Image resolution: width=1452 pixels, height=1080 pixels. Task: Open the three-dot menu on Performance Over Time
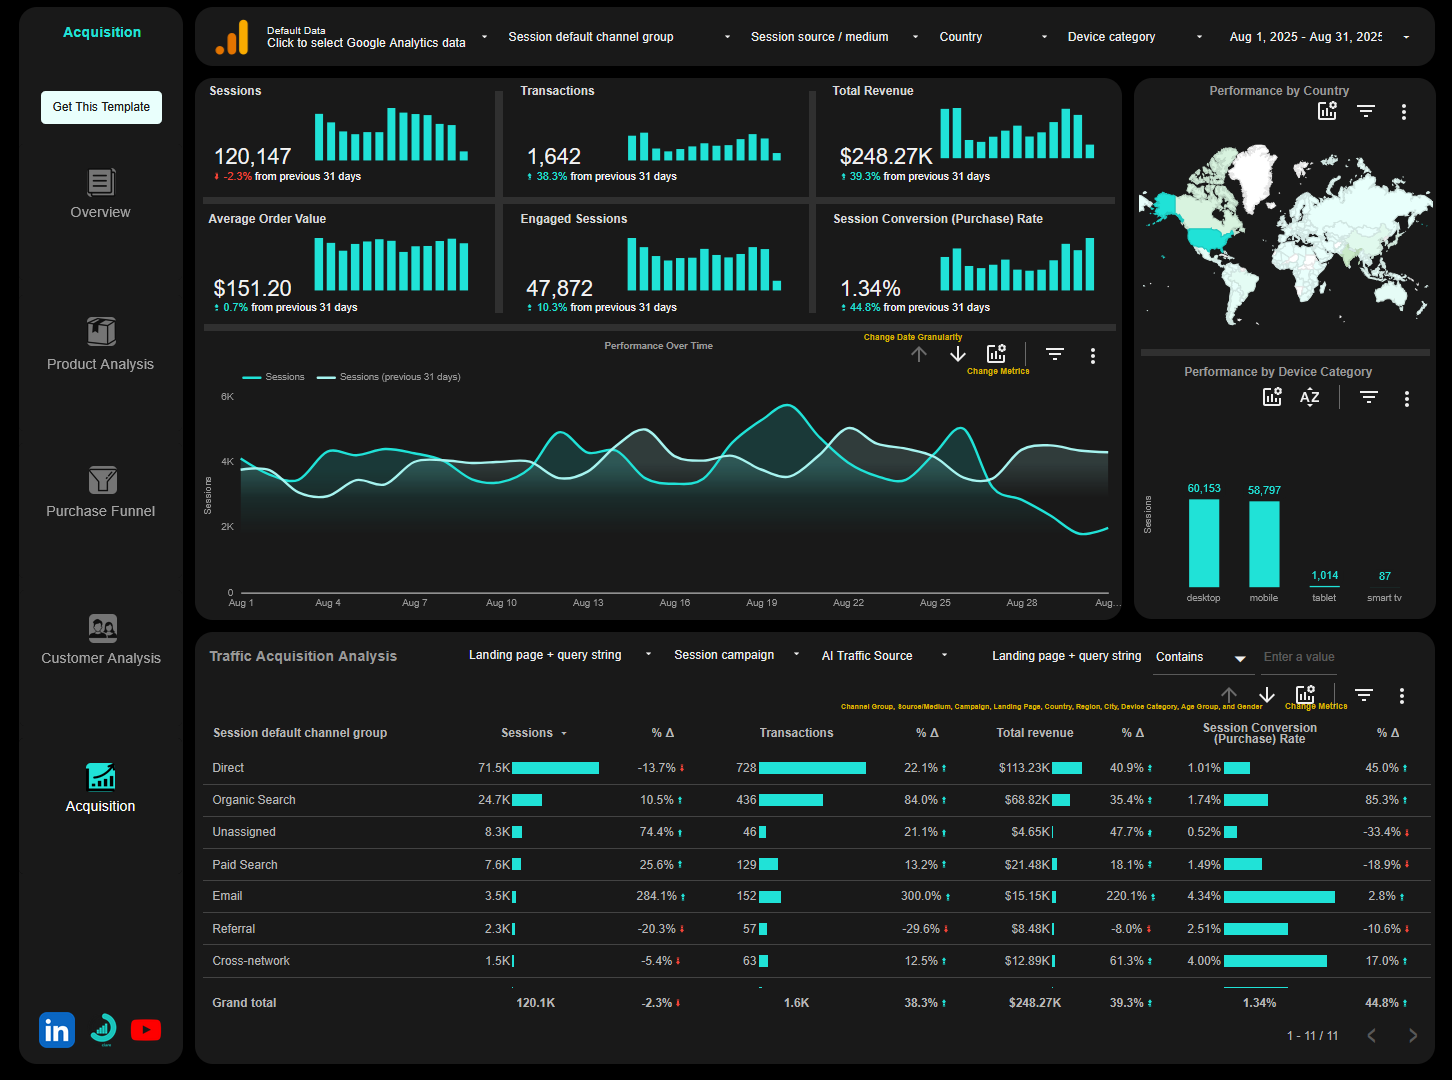pyautogui.click(x=1092, y=355)
